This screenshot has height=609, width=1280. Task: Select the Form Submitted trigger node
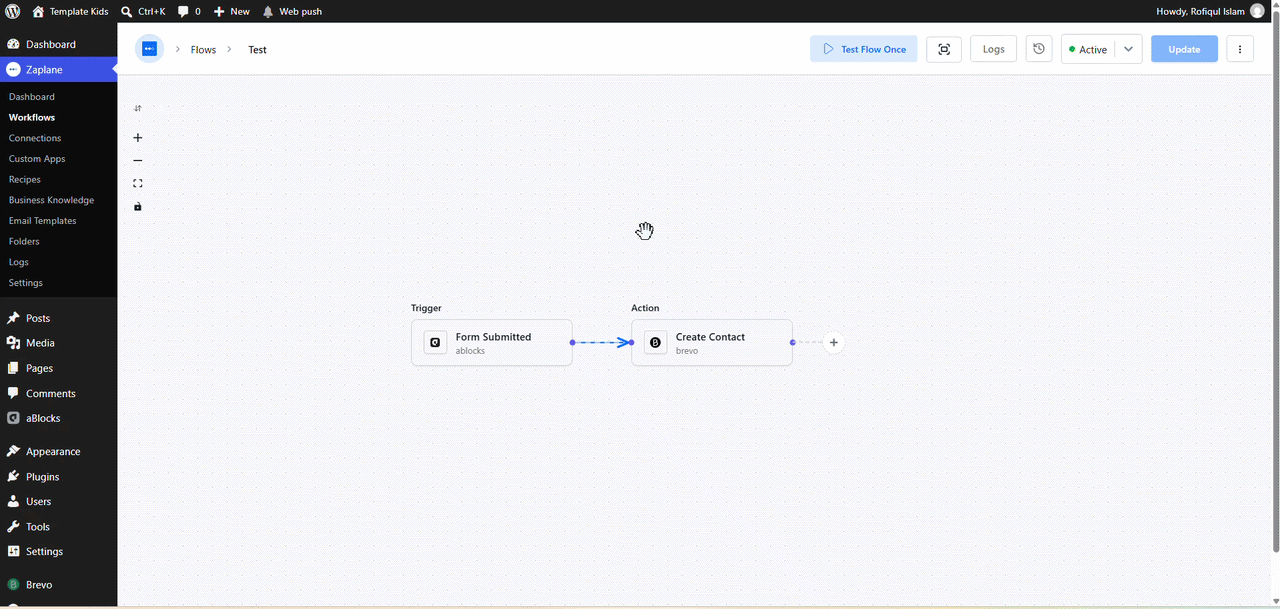[x=492, y=343]
